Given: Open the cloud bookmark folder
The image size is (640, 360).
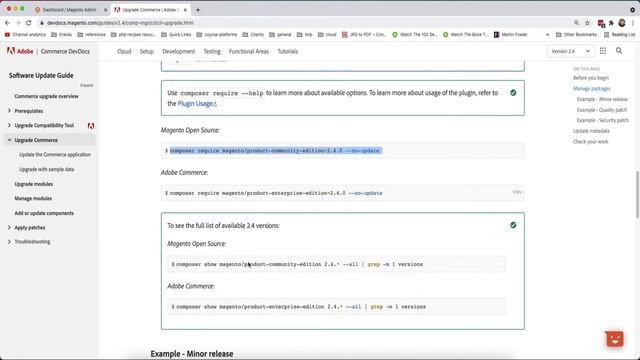Looking at the screenshot, I should pos(327,35).
